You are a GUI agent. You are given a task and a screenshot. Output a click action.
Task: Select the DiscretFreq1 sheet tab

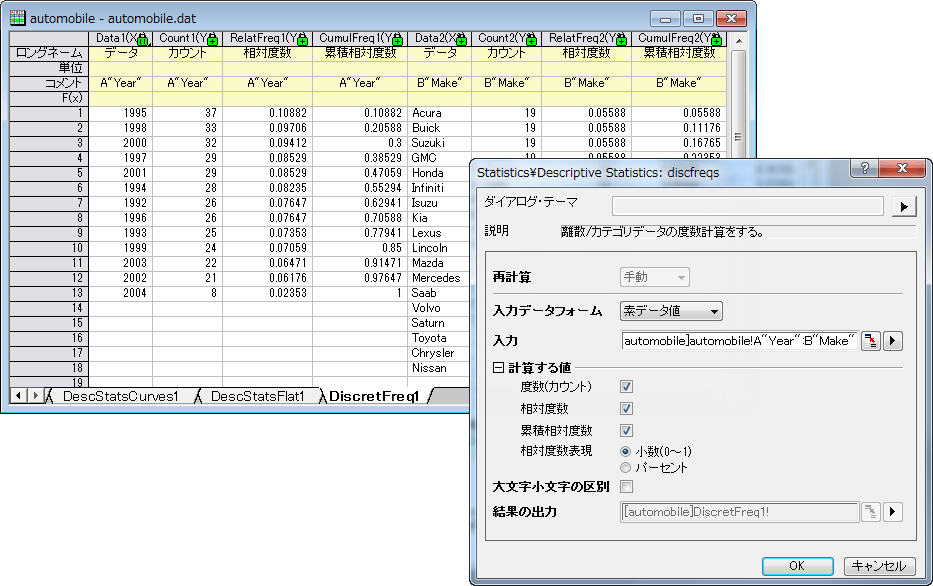pos(374,396)
